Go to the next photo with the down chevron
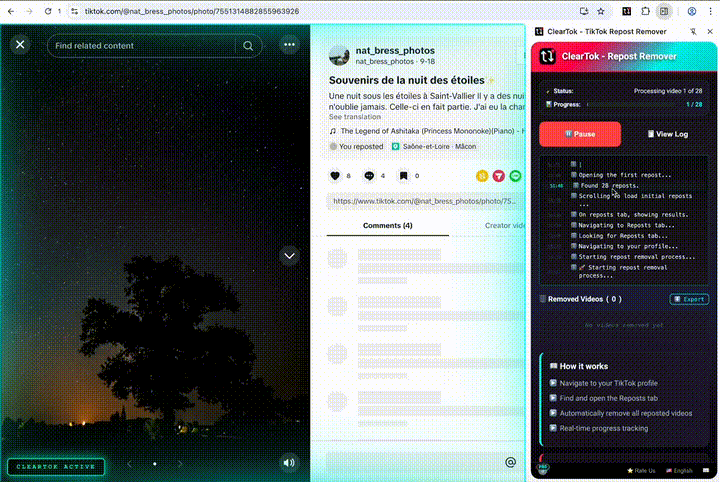720x482 pixels. click(x=289, y=256)
